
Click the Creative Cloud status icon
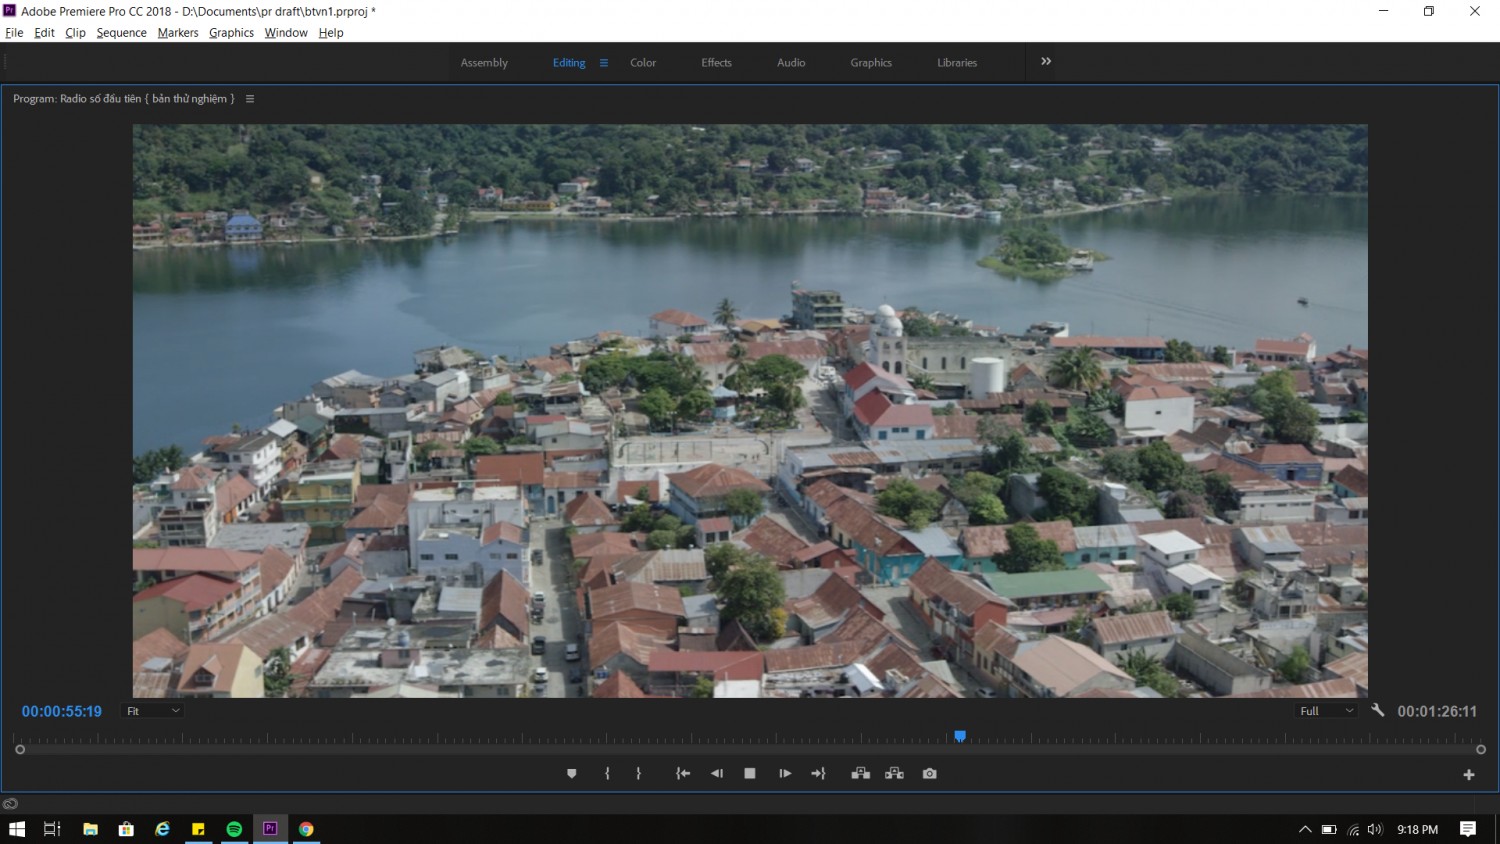coord(10,803)
